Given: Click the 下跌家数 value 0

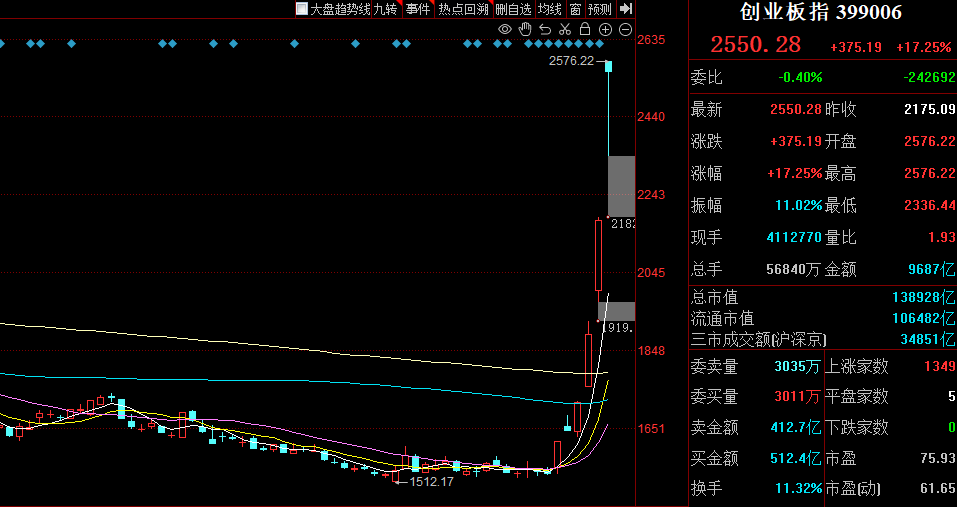Looking at the screenshot, I should [952, 428].
